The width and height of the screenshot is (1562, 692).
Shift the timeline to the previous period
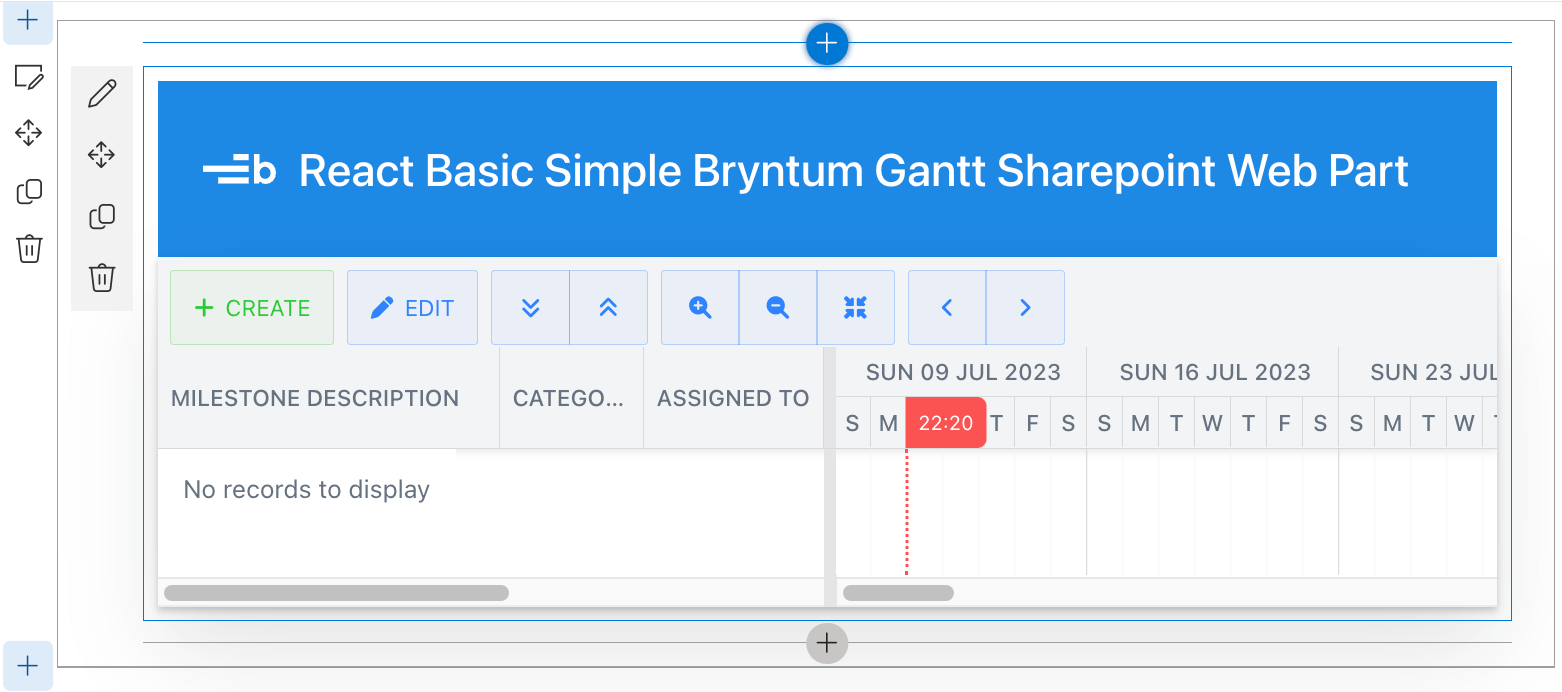(947, 308)
